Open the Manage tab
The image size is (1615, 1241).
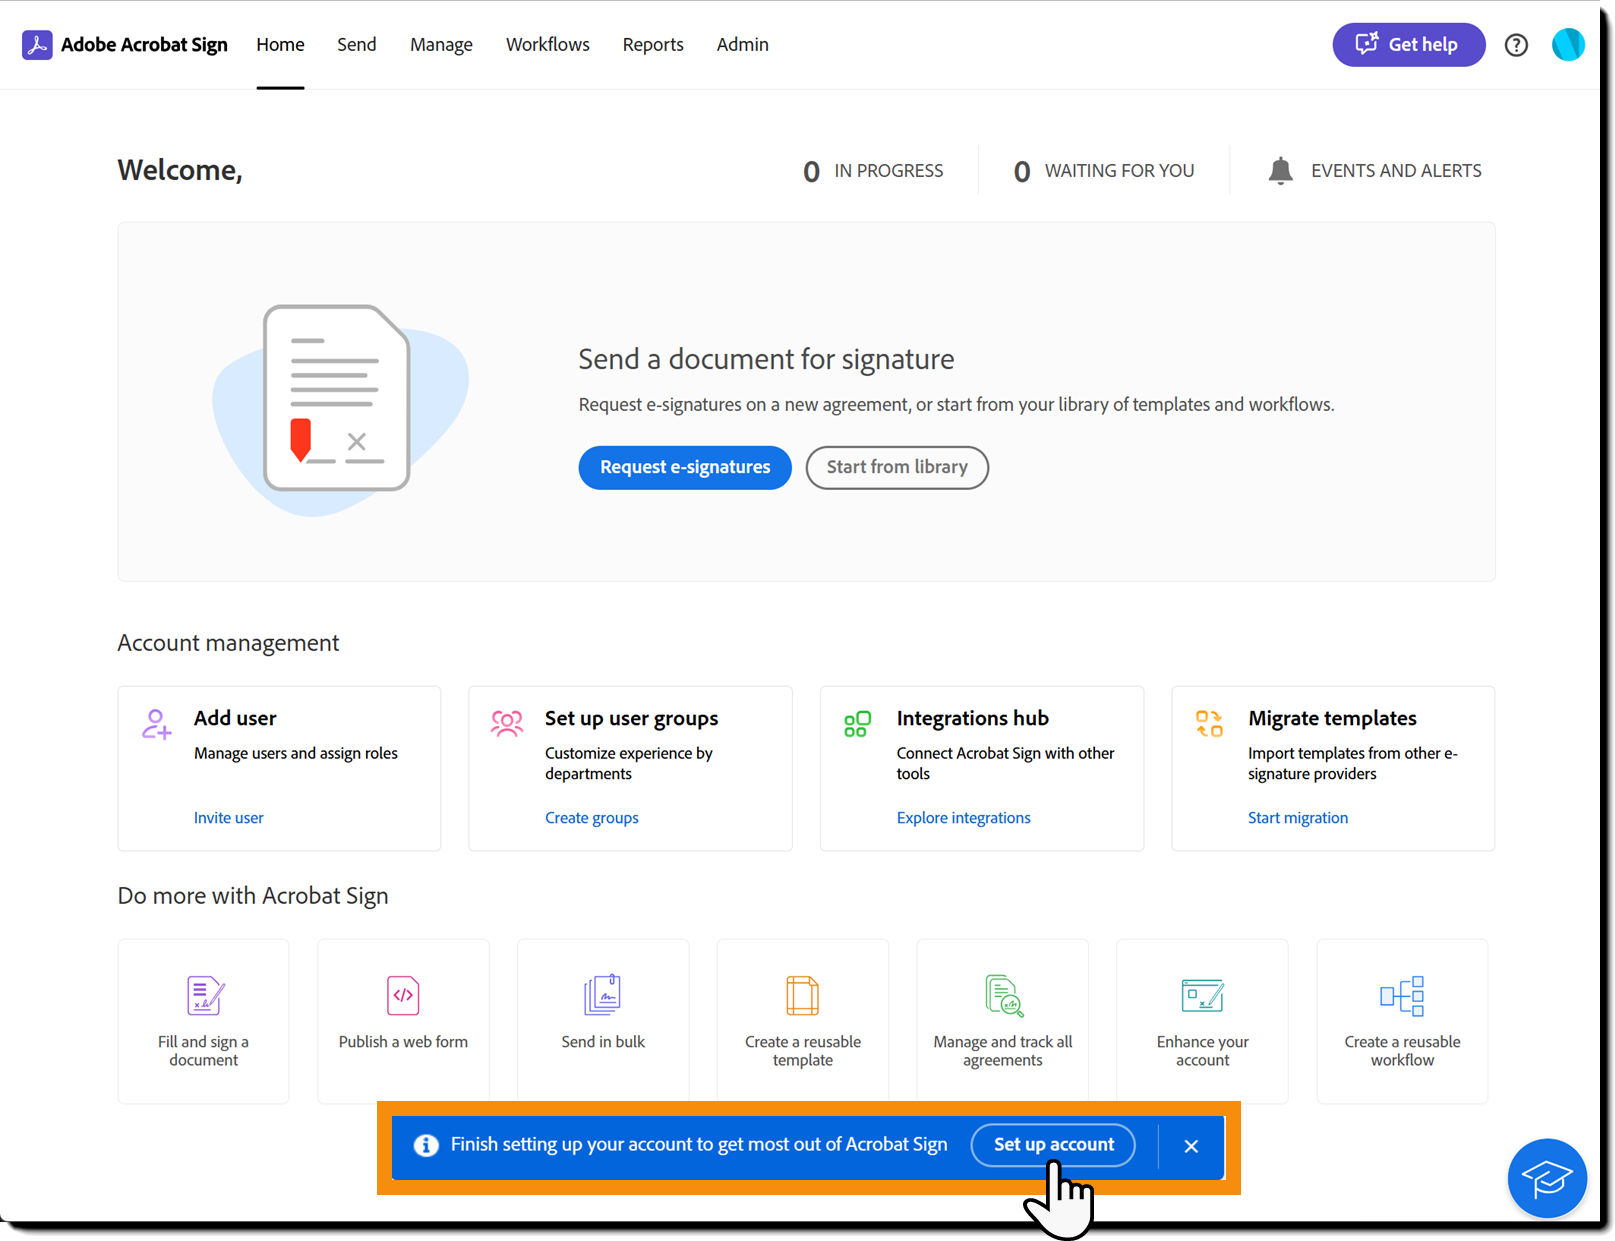point(441,45)
